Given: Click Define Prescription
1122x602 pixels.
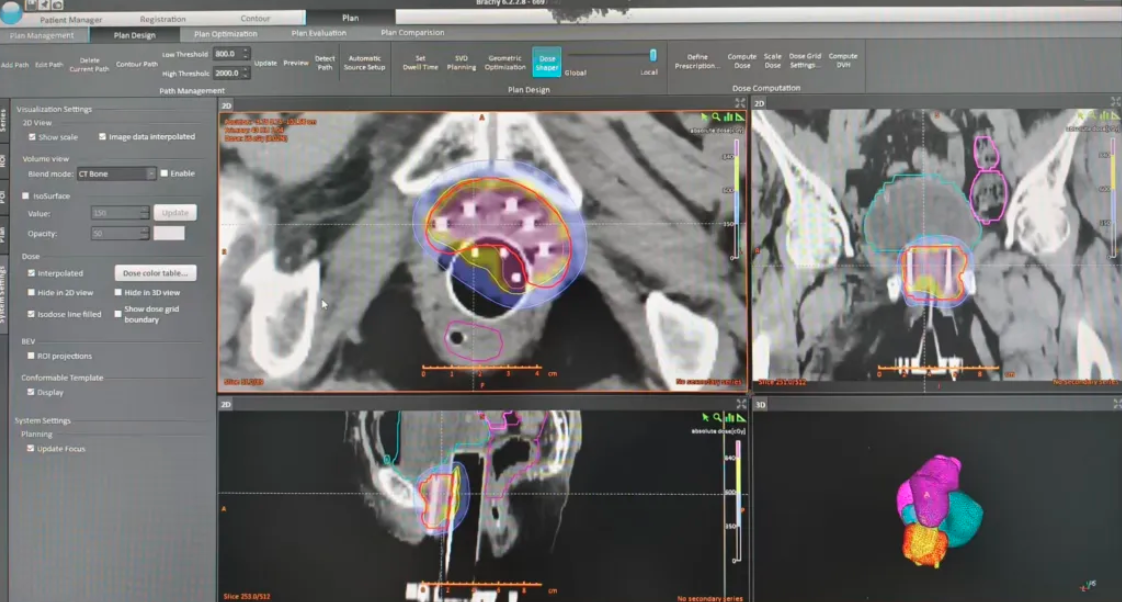Looking at the screenshot, I should tap(697, 61).
